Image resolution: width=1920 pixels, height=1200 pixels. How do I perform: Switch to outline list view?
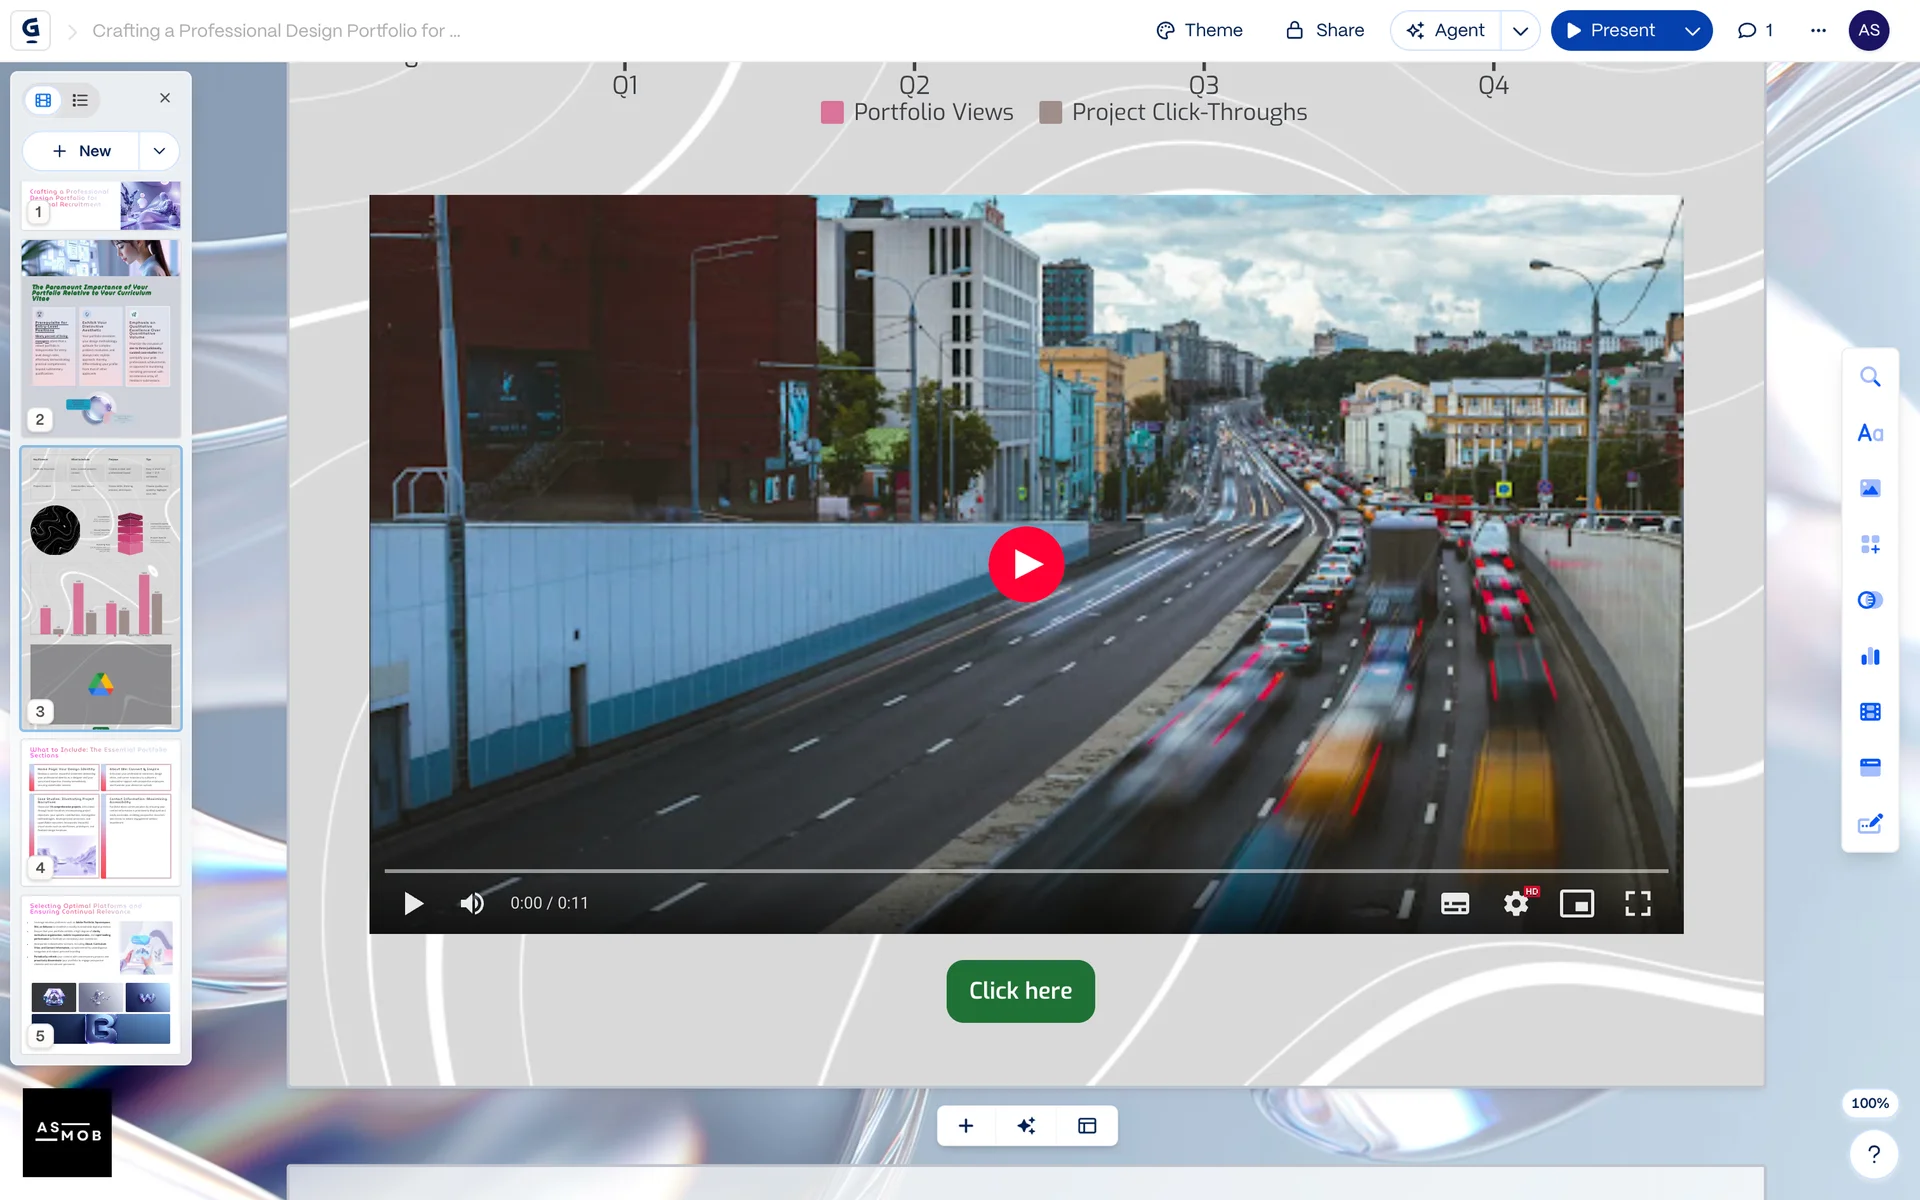pyautogui.click(x=80, y=100)
